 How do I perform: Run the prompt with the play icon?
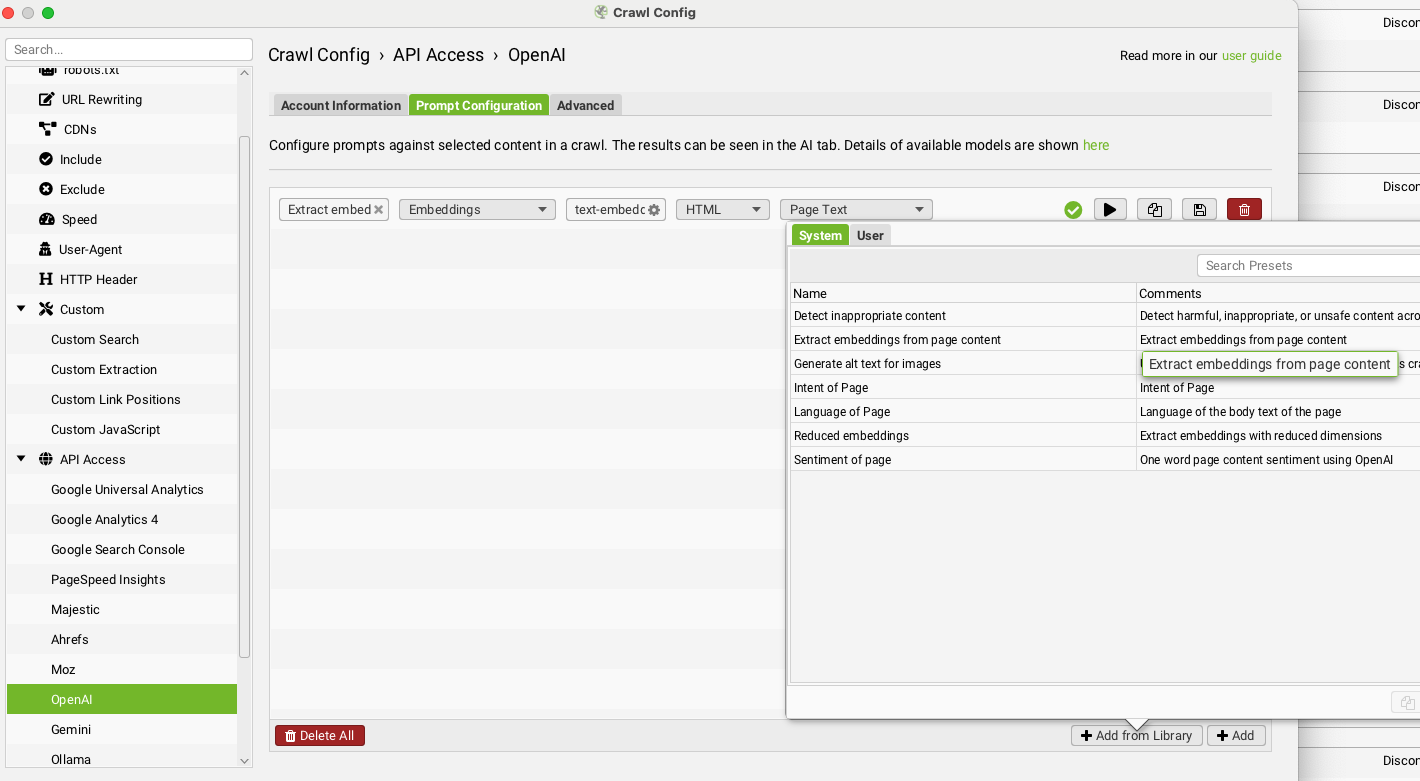pyautogui.click(x=1110, y=209)
